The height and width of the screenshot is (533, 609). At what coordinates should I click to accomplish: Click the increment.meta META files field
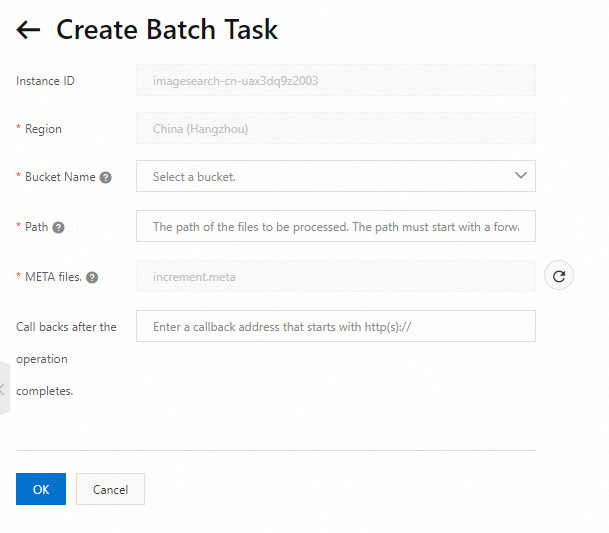[x=335, y=276]
